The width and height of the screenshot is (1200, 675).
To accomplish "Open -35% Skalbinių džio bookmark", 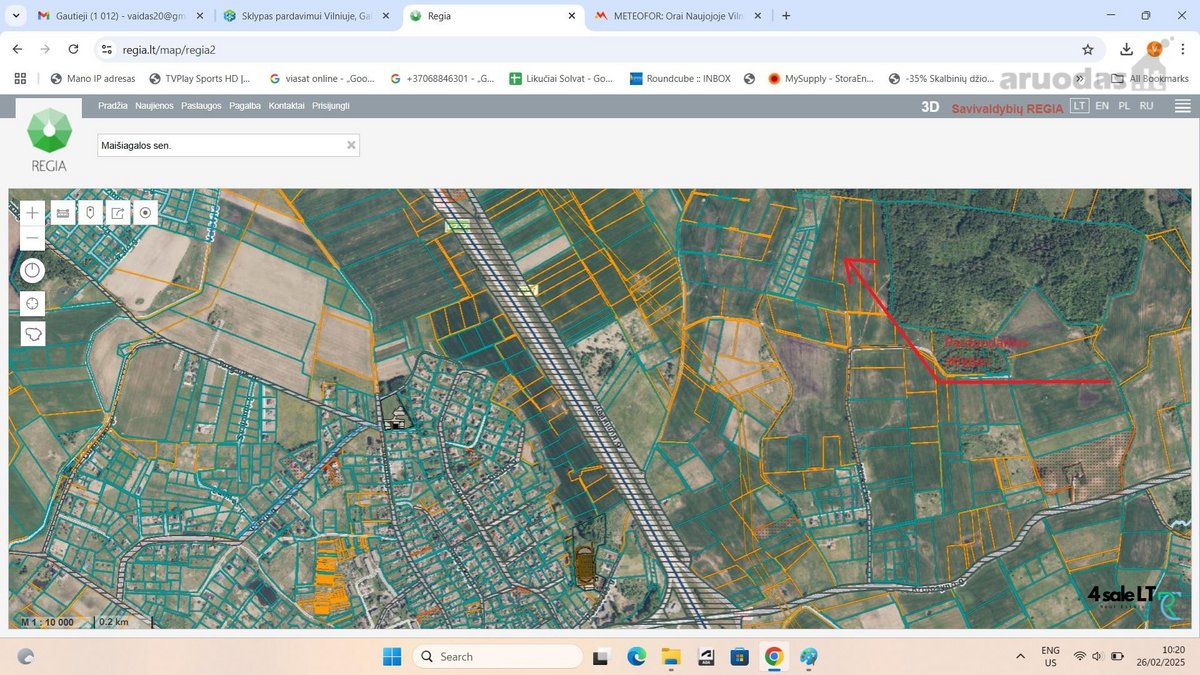I will click(939, 78).
